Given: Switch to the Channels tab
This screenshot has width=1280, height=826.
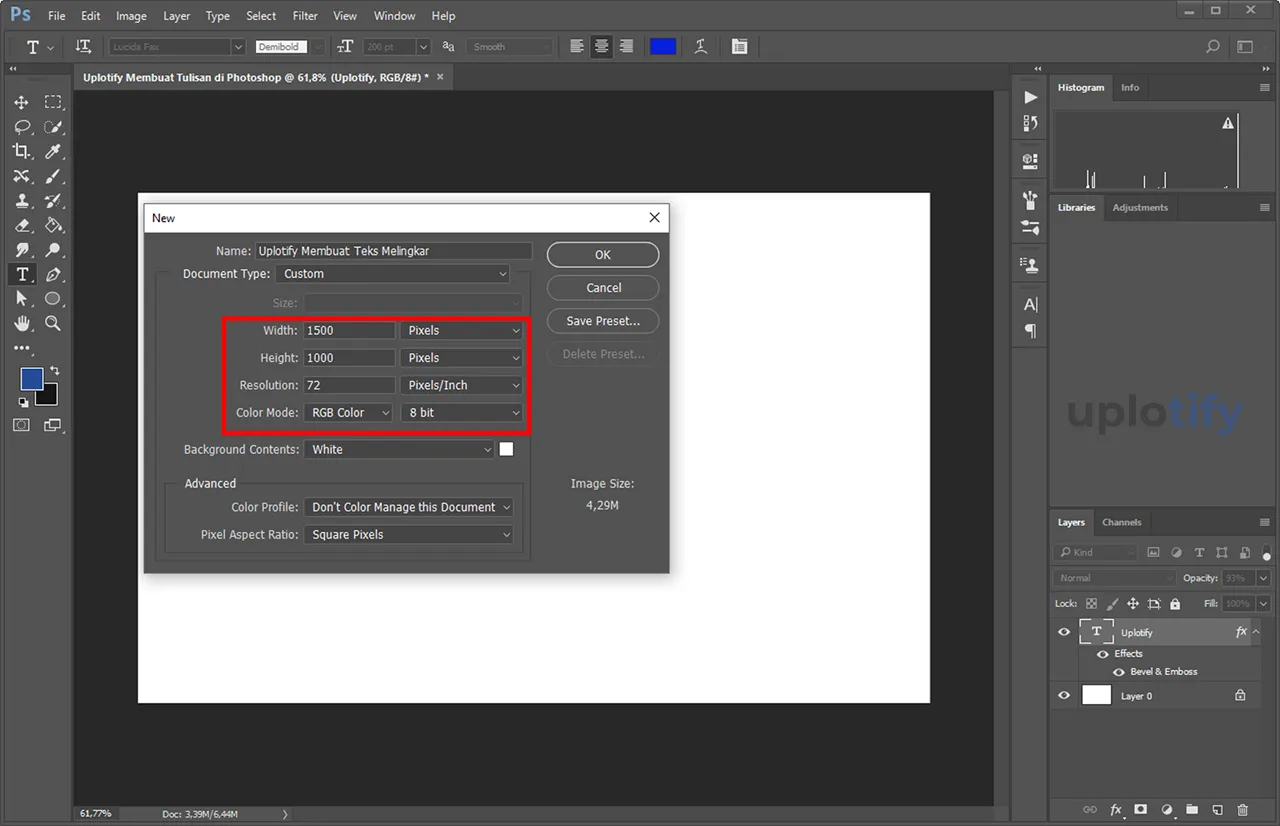Looking at the screenshot, I should pos(1121,522).
